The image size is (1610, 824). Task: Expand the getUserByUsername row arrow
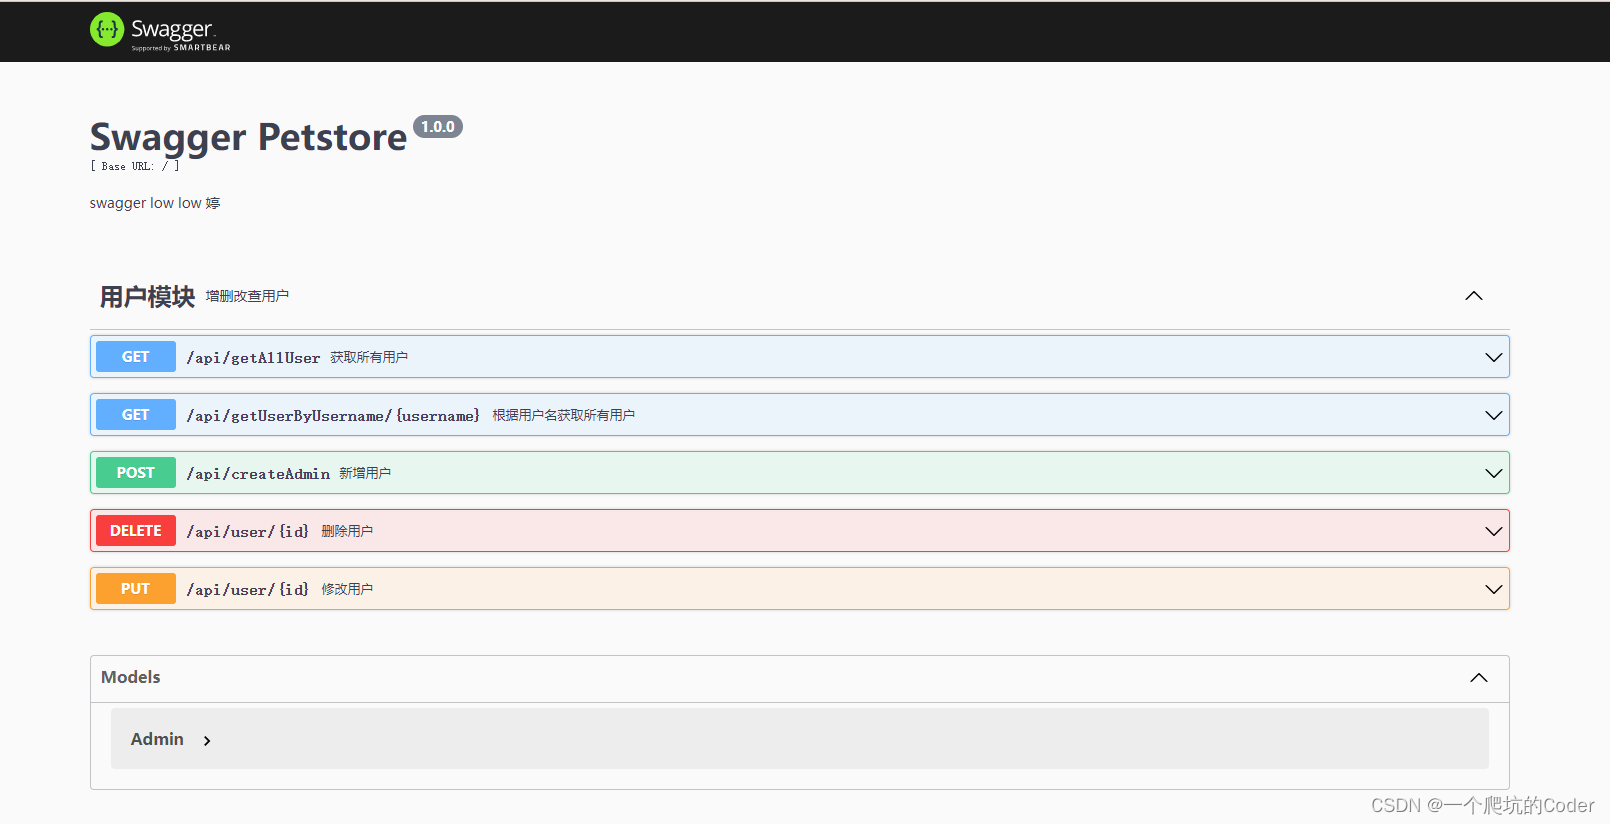(x=1494, y=415)
